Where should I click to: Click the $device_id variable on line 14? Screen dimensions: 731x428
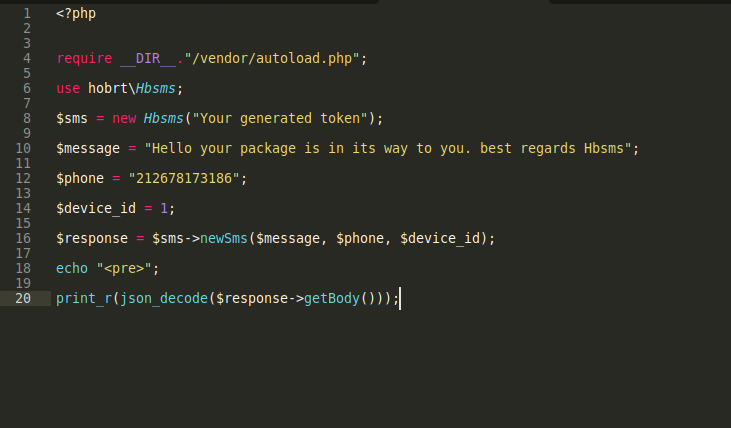(96, 208)
